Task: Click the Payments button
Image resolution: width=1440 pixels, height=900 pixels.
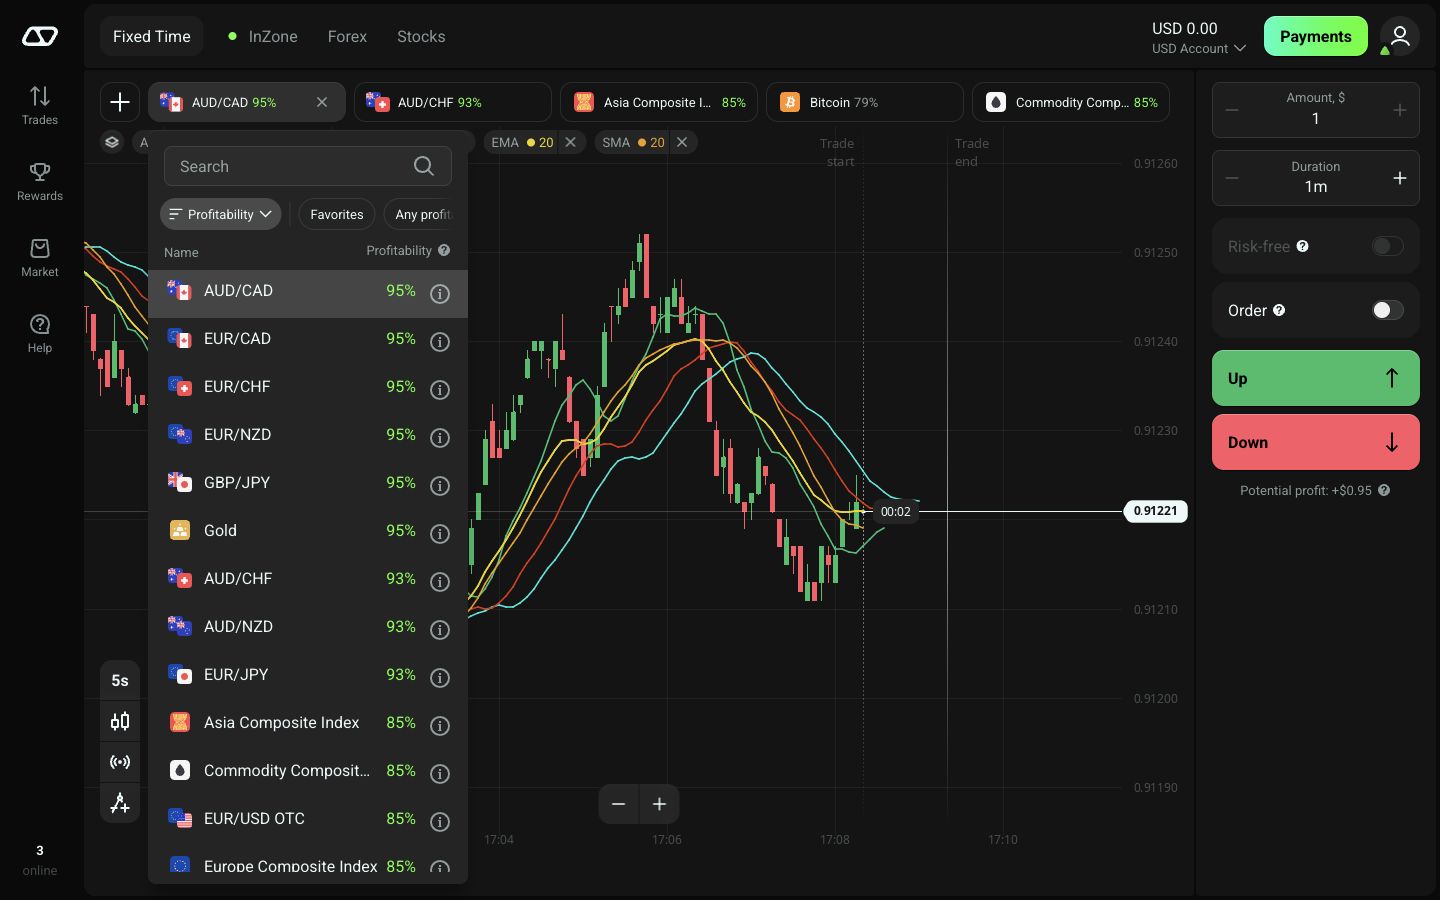Action: point(1316,36)
